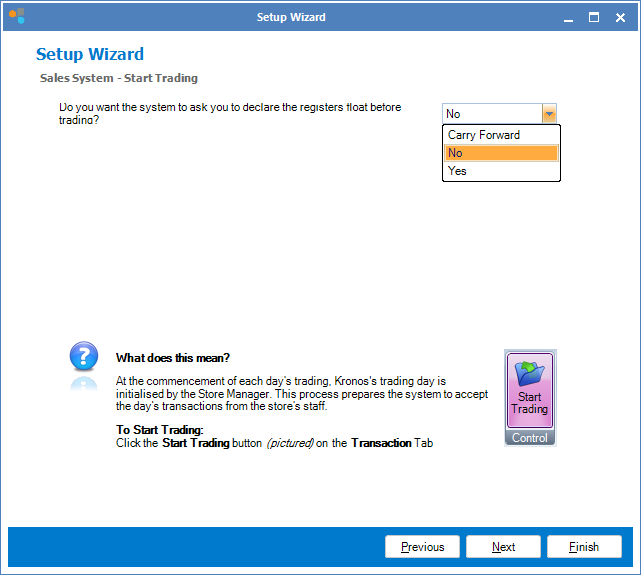
Task: Click the blue question mark help icon
Action: (84, 357)
